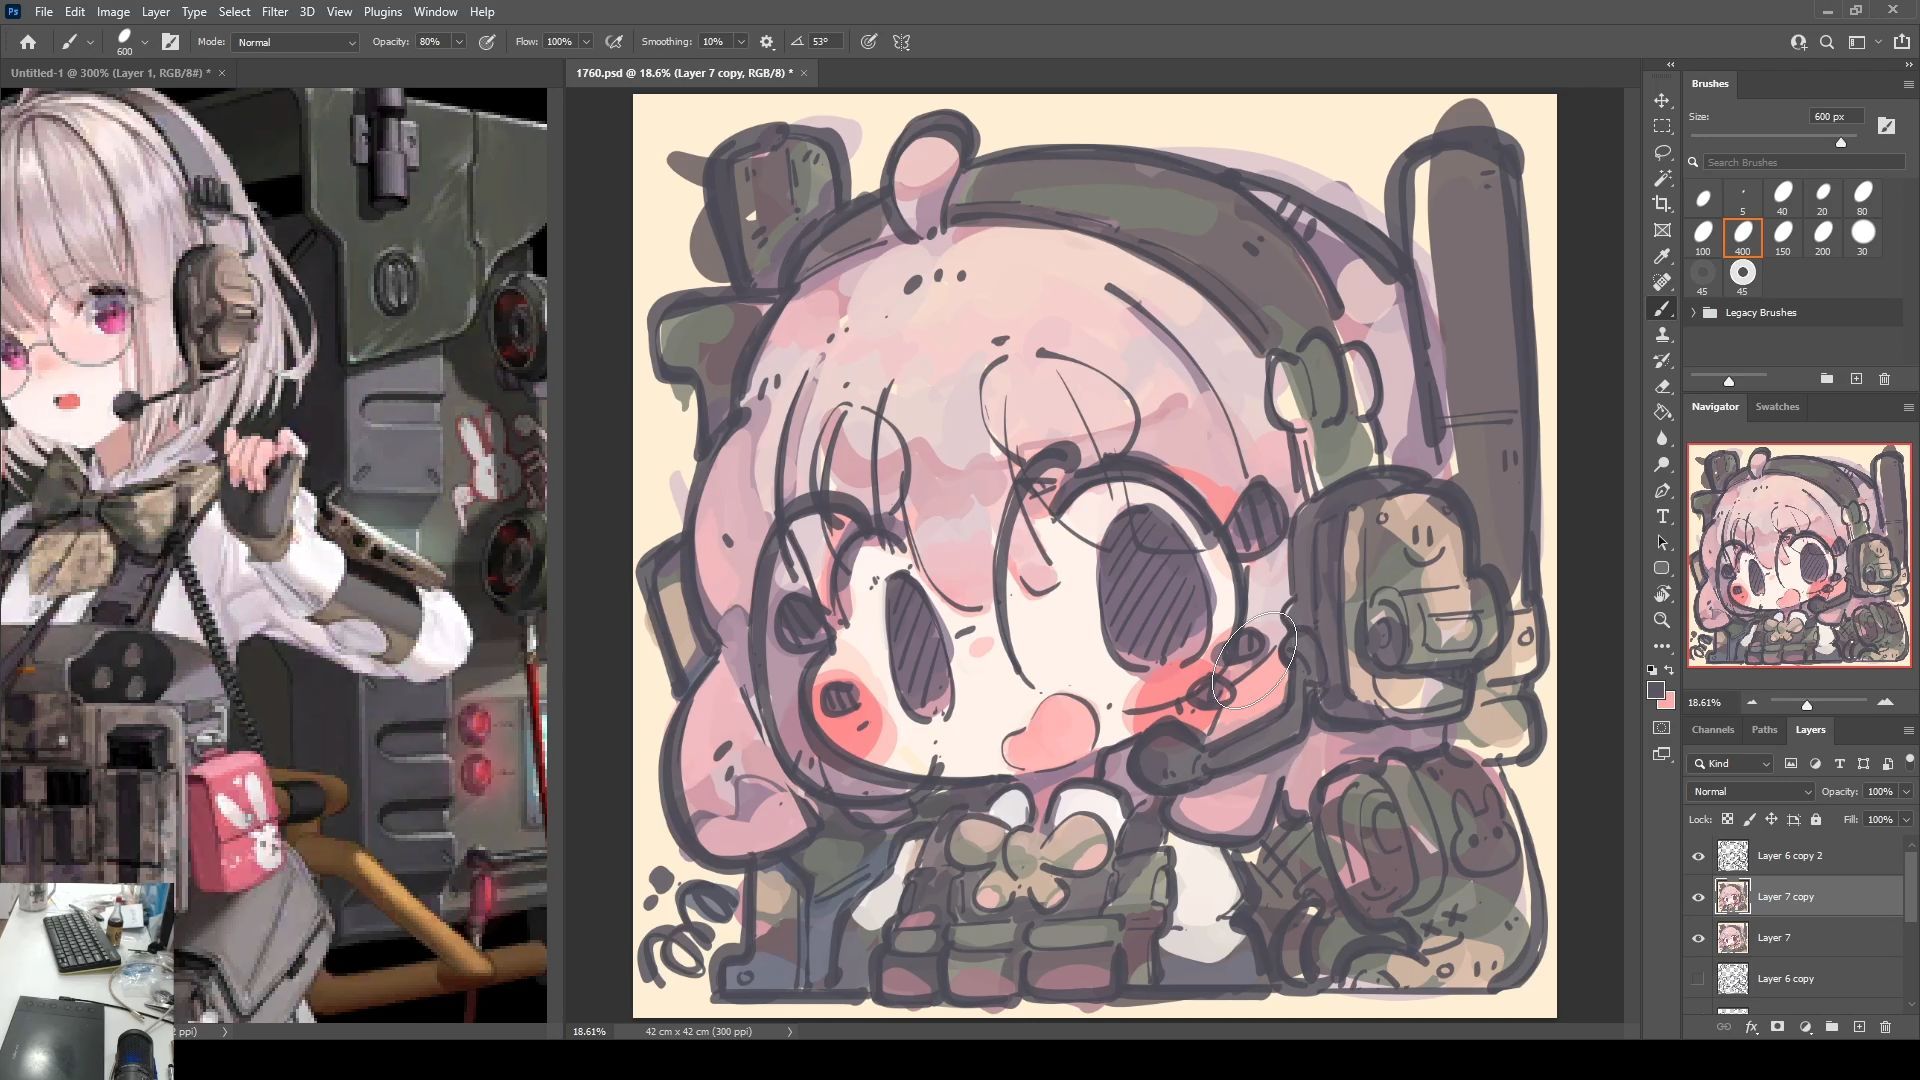Select the Spot Healing Brush tool
The height and width of the screenshot is (1080, 1920).
tap(1662, 283)
